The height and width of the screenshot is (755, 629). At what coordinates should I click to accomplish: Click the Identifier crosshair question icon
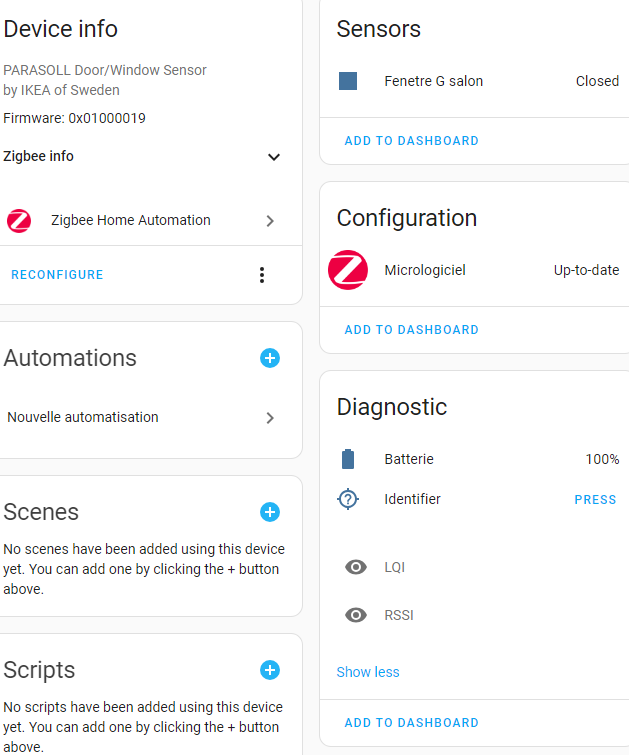[348, 499]
